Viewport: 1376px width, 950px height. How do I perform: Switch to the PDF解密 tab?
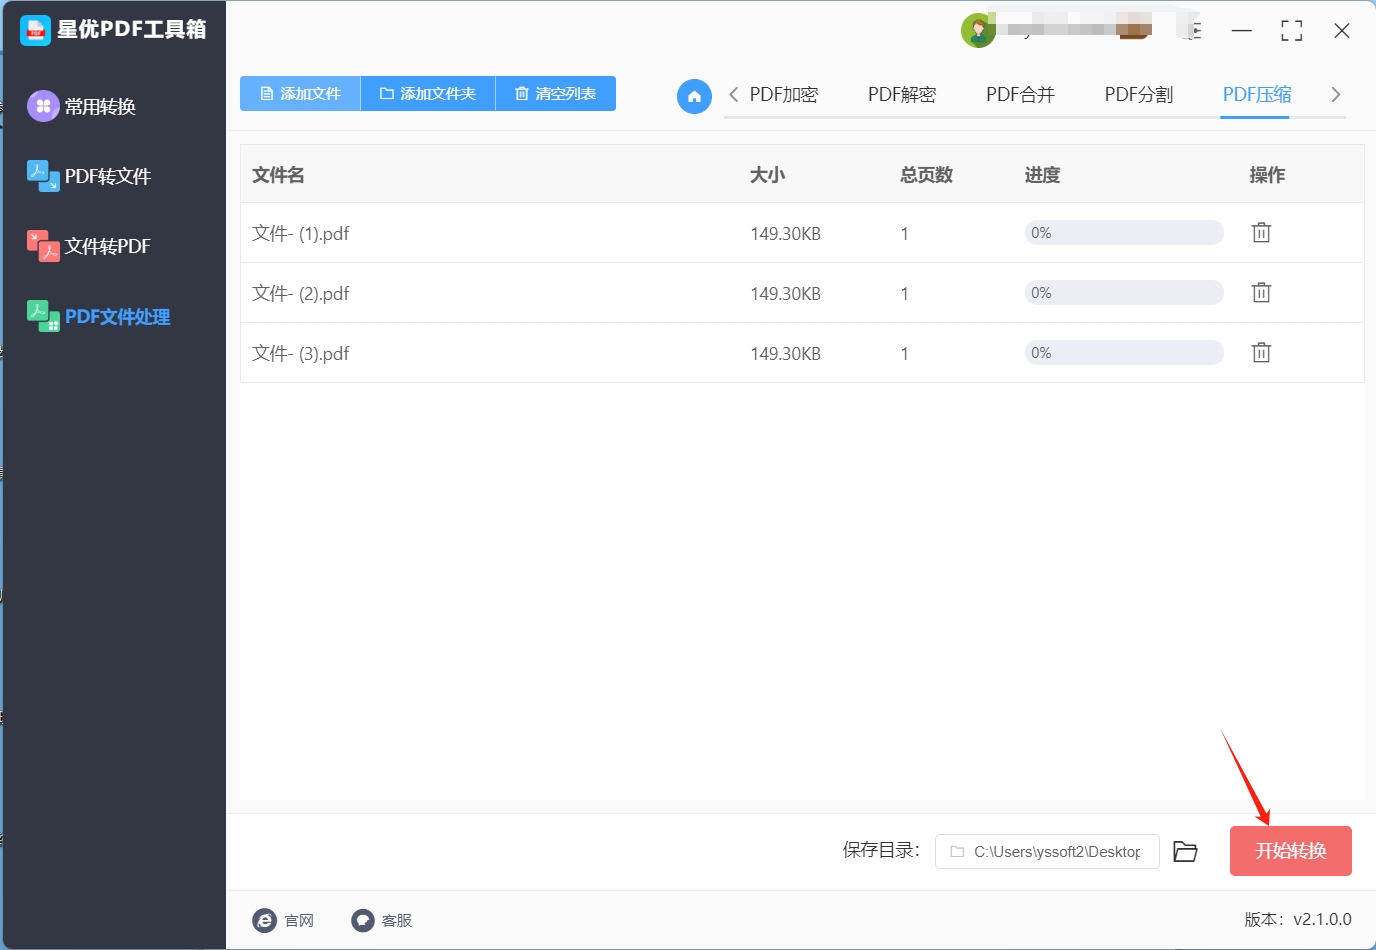[x=902, y=94]
